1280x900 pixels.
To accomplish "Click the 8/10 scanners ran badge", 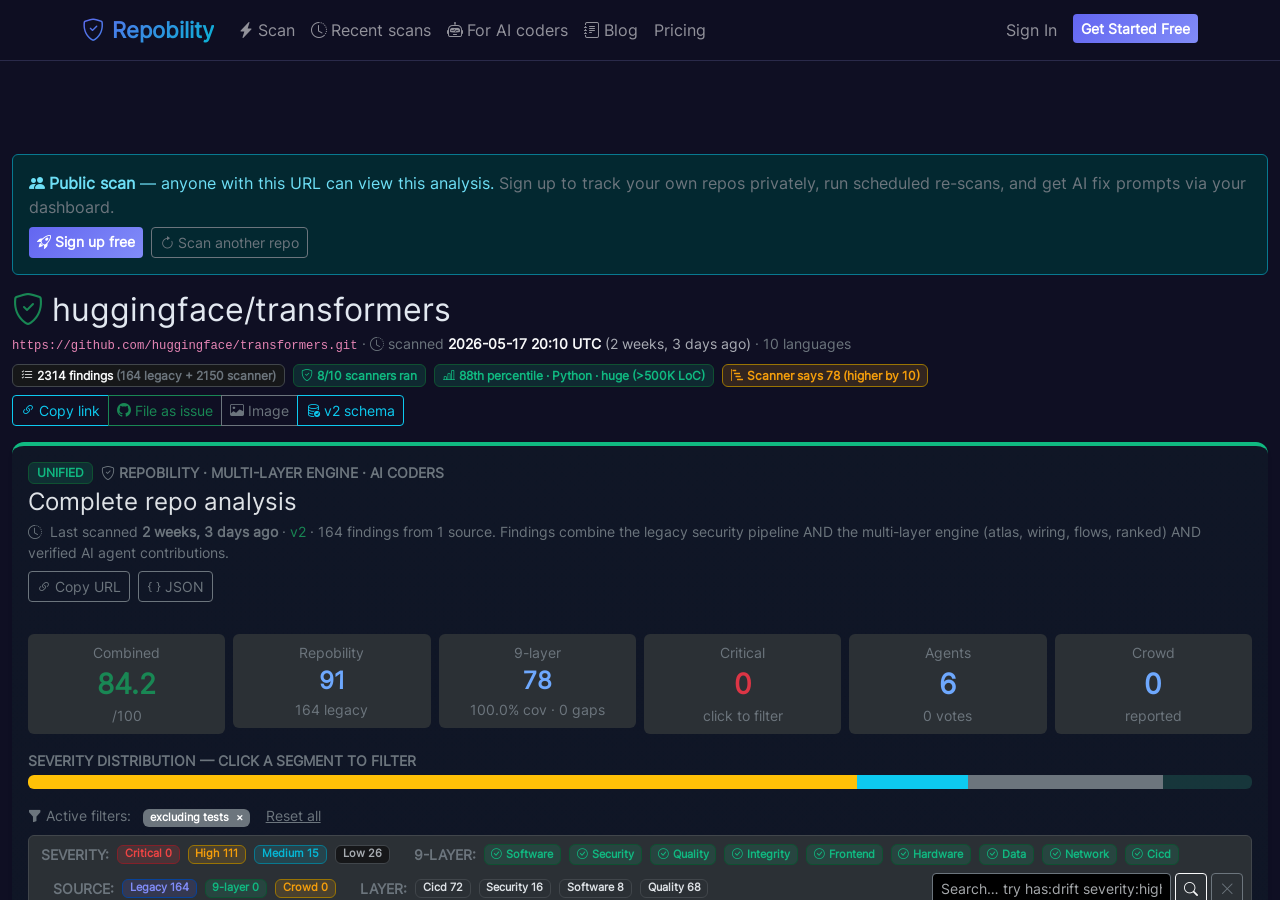I will coord(359,375).
